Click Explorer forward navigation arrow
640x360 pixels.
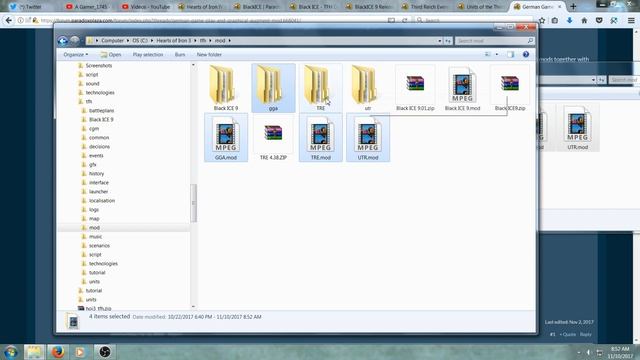pyautogui.click(x=74, y=40)
